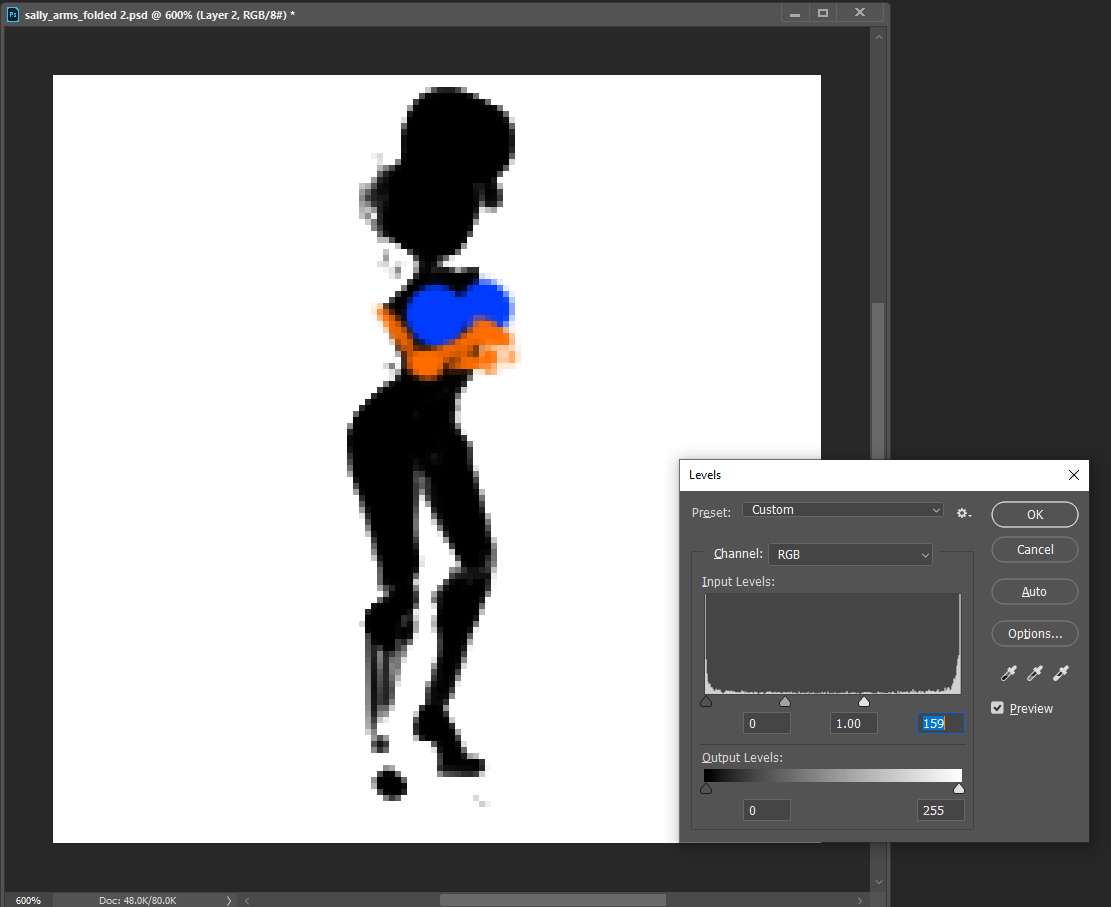This screenshot has width=1111, height=907.
Task: Close the Levels dialog with X
Action: pos(1074,475)
